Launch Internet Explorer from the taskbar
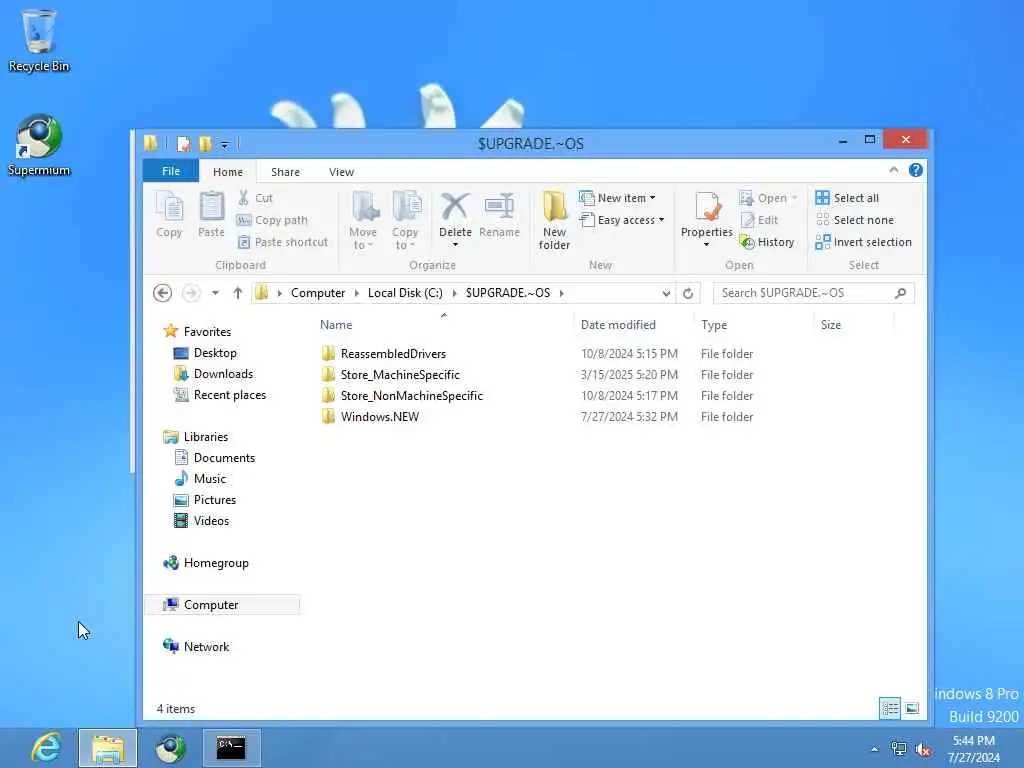Image resolution: width=1024 pixels, height=768 pixels. coord(46,748)
